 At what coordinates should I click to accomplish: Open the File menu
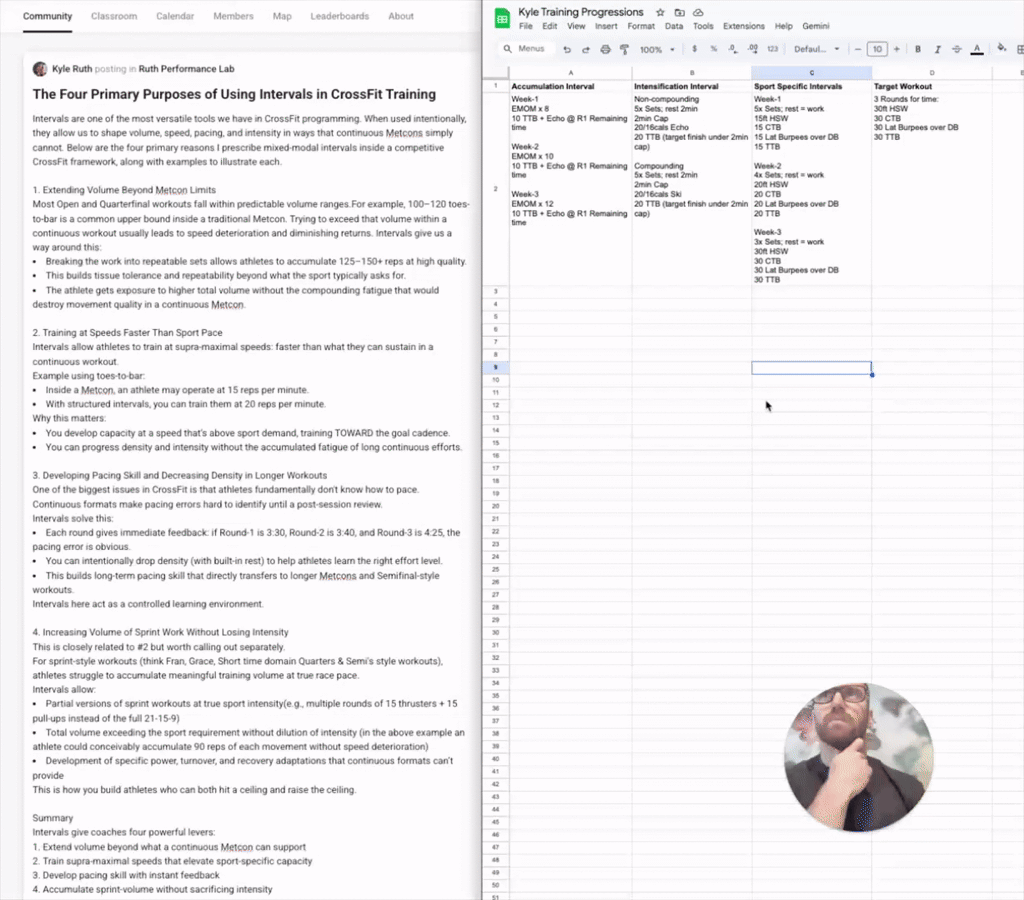pyautogui.click(x=526, y=26)
